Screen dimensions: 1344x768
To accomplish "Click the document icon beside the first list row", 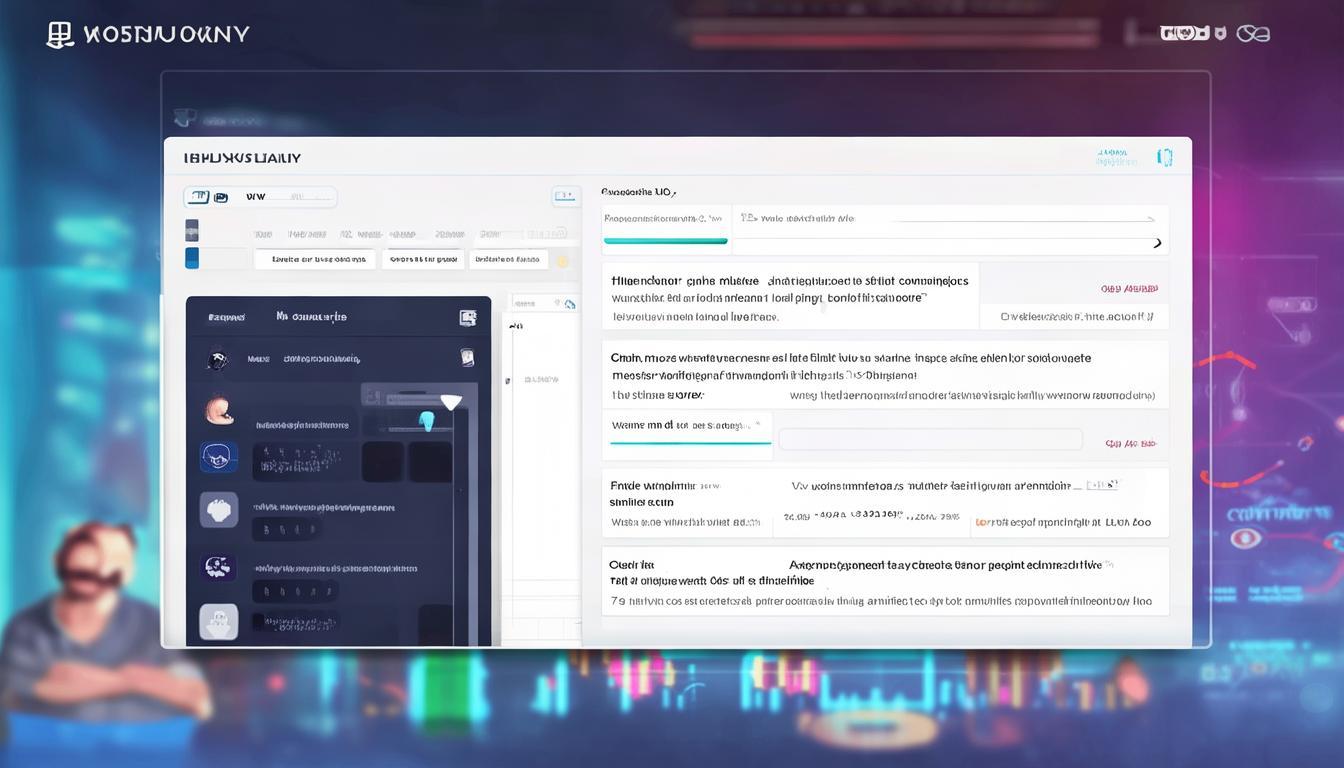I will pos(466,358).
